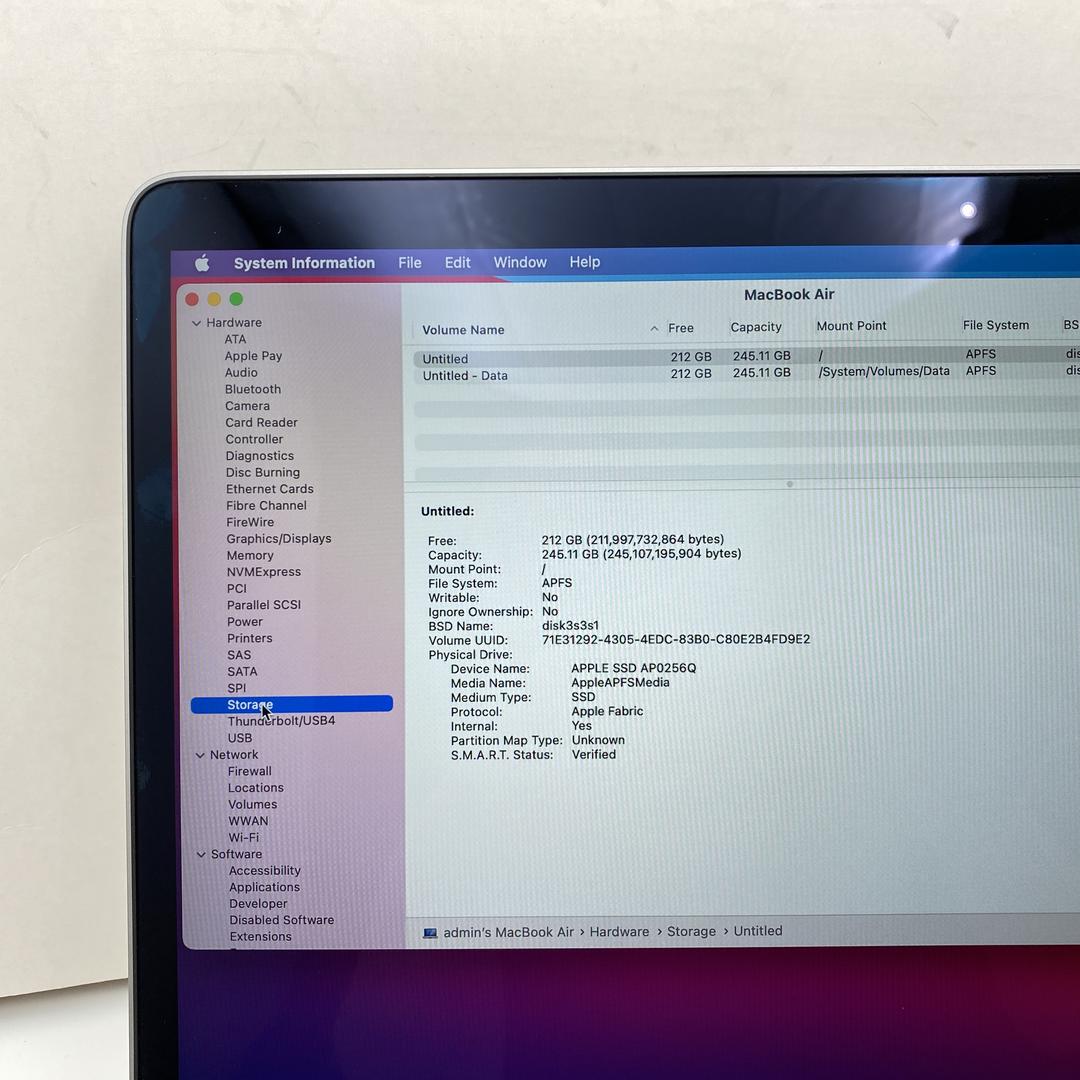Screen dimensions: 1080x1080
Task: Select SAS in the sidebar
Action: [x=239, y=655]
